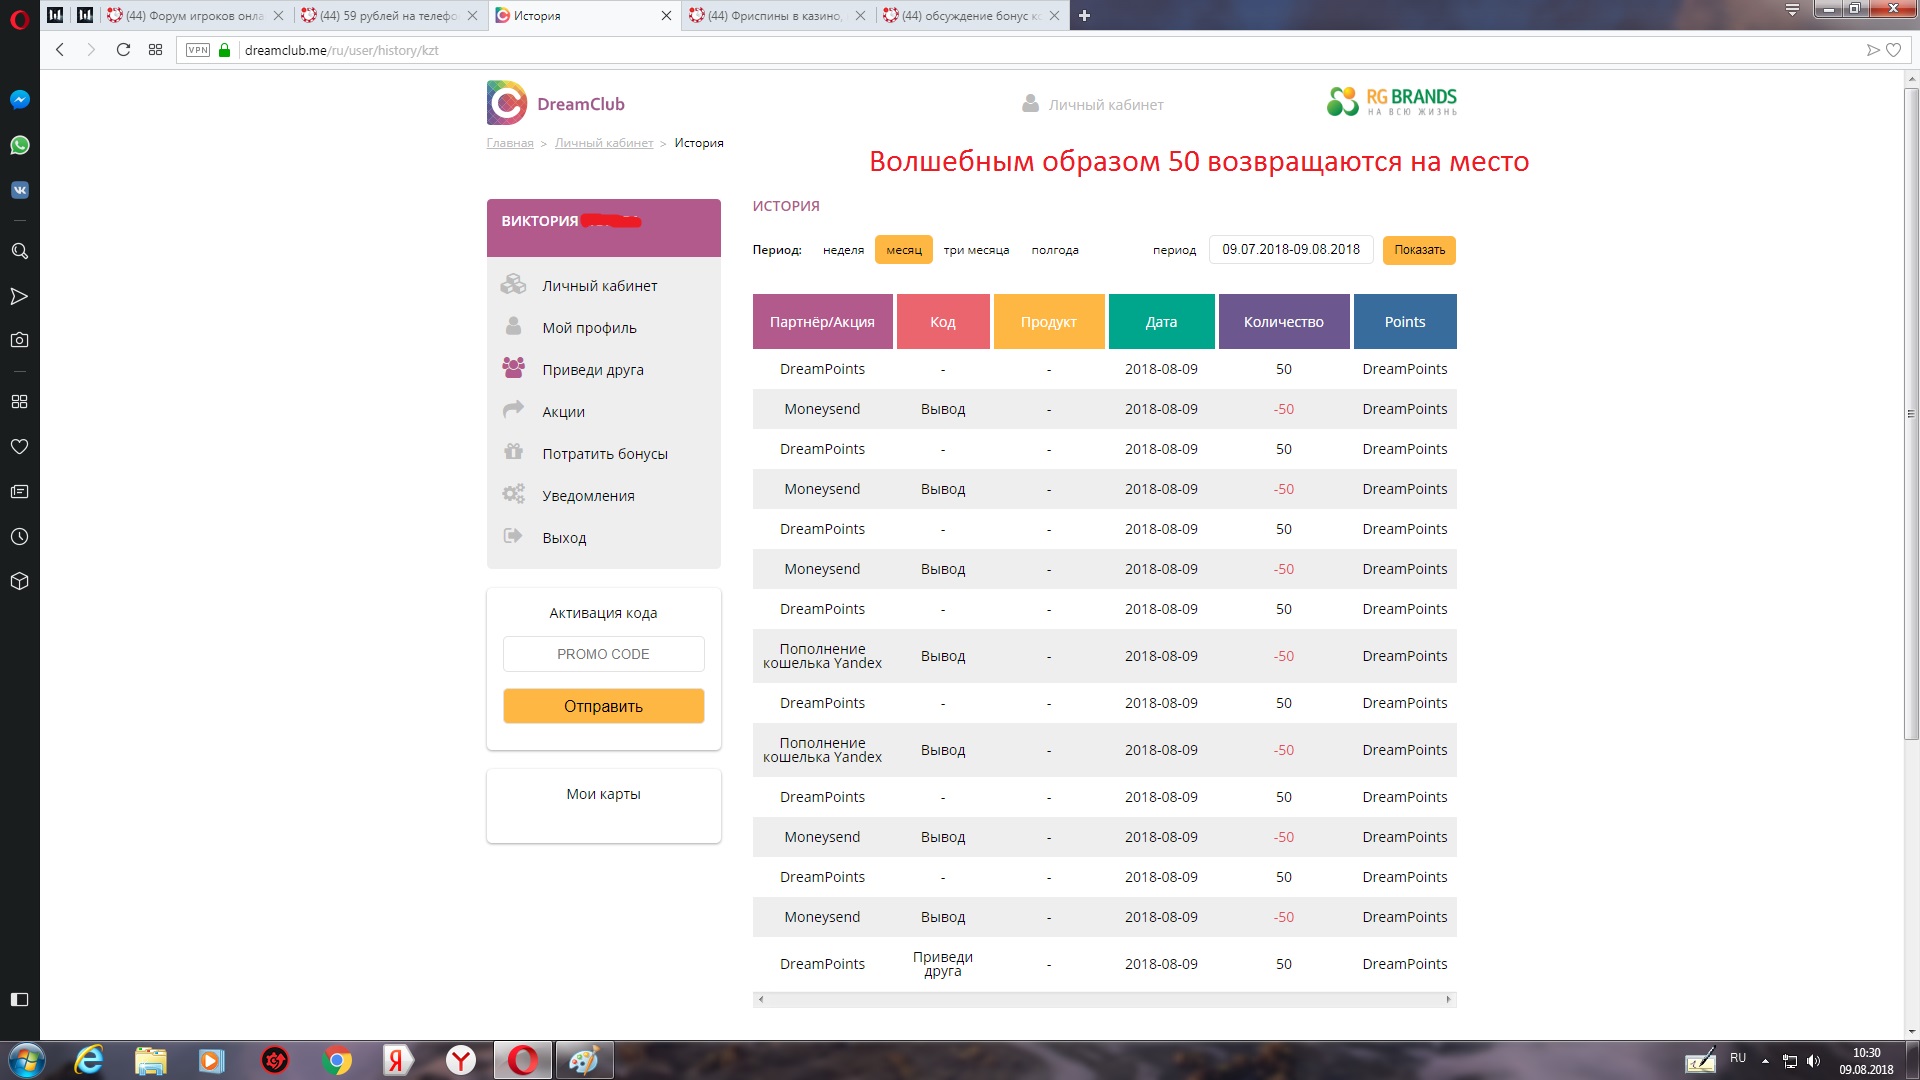Click the PROMO CODE input field
This screenshot has width=1920, height=1080.
603,654
